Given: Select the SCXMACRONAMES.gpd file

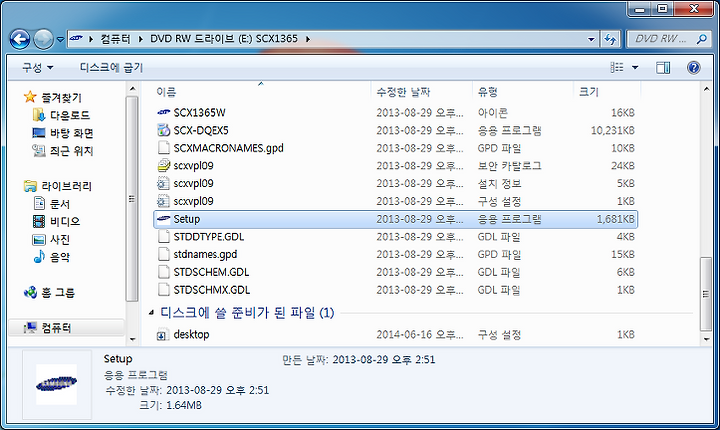Looking at the screenshot, I should (x=396, y=148).
